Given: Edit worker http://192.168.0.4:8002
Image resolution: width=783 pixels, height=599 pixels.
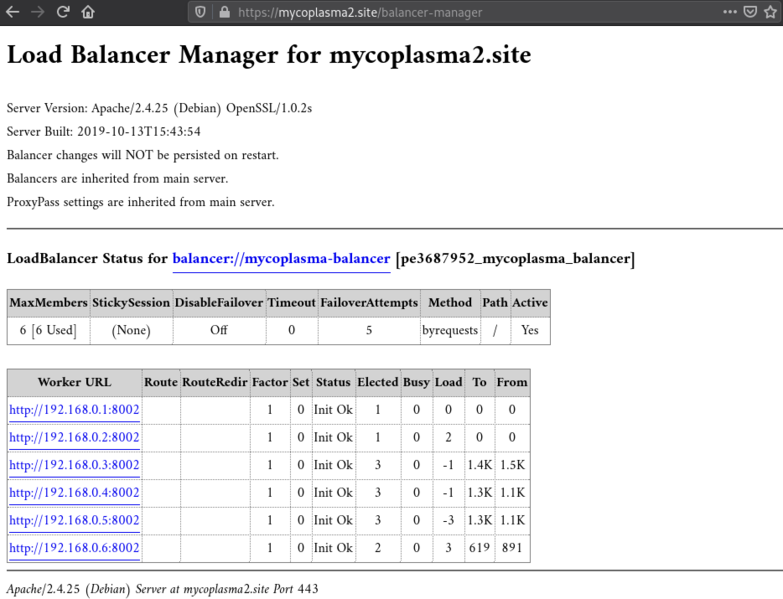Looking at the screenshot, I should pyautogui.click(x=74, y=493).
